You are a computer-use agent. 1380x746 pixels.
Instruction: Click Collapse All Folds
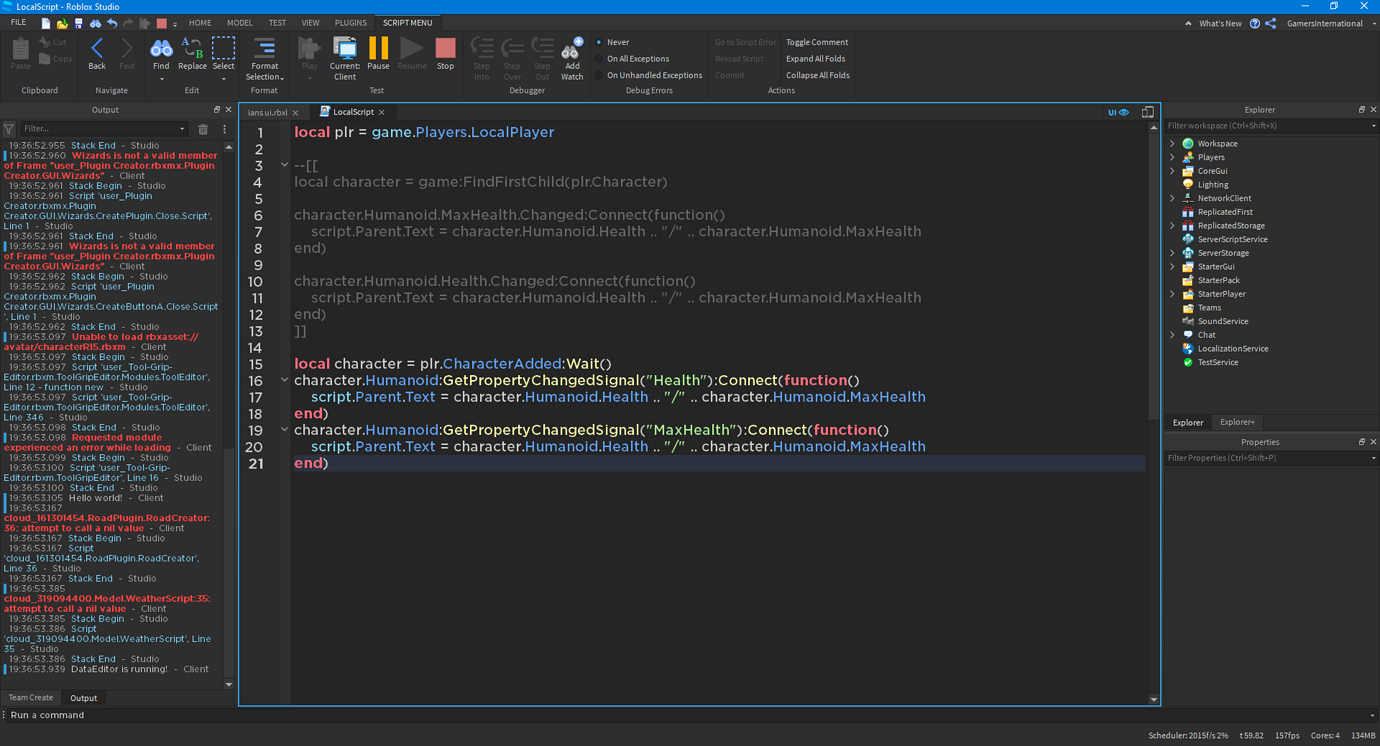click(816, 74)
